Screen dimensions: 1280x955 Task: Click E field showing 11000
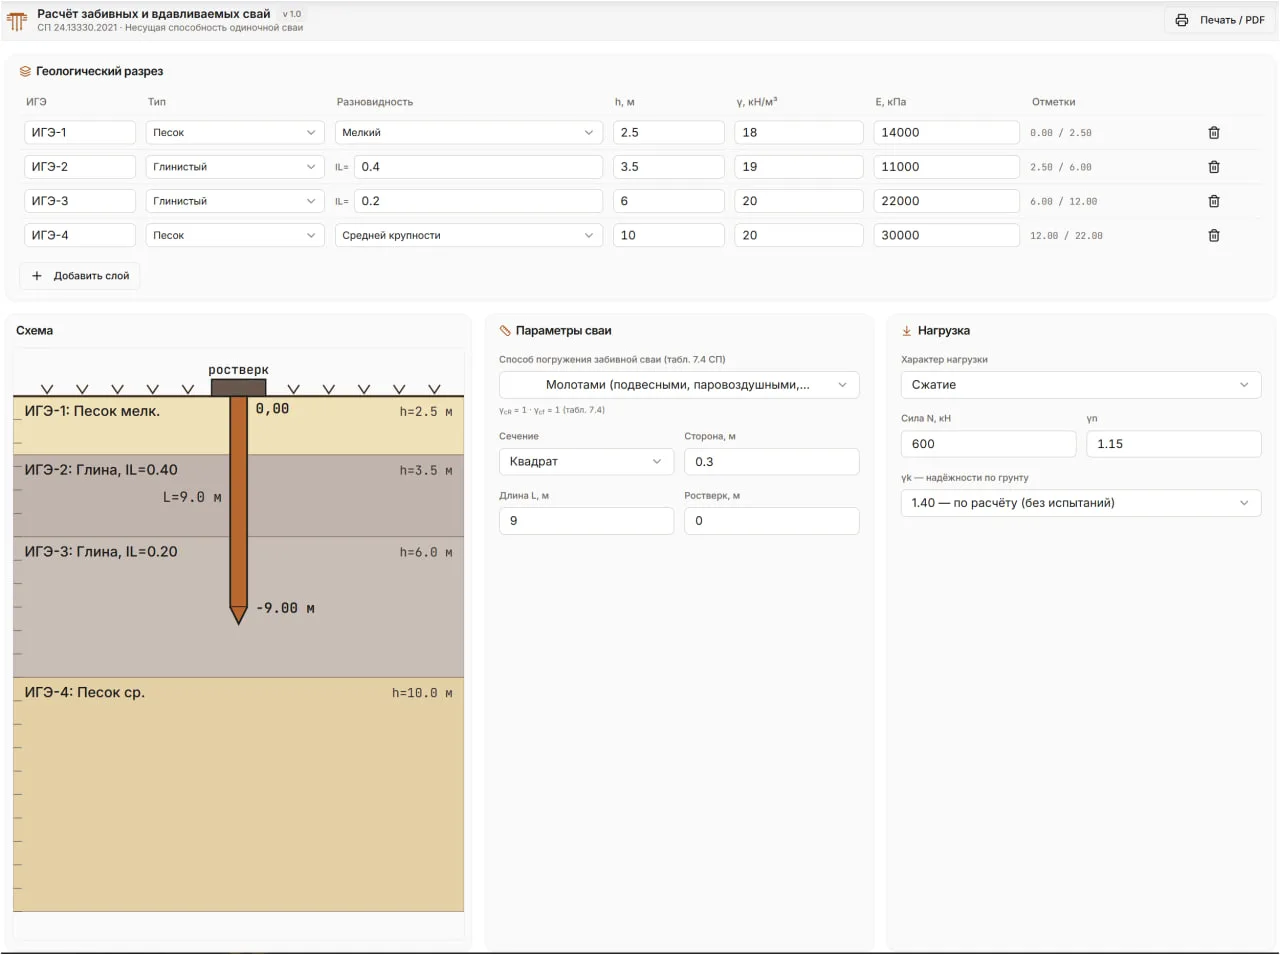pyautogui.click(x=947, y=167)
